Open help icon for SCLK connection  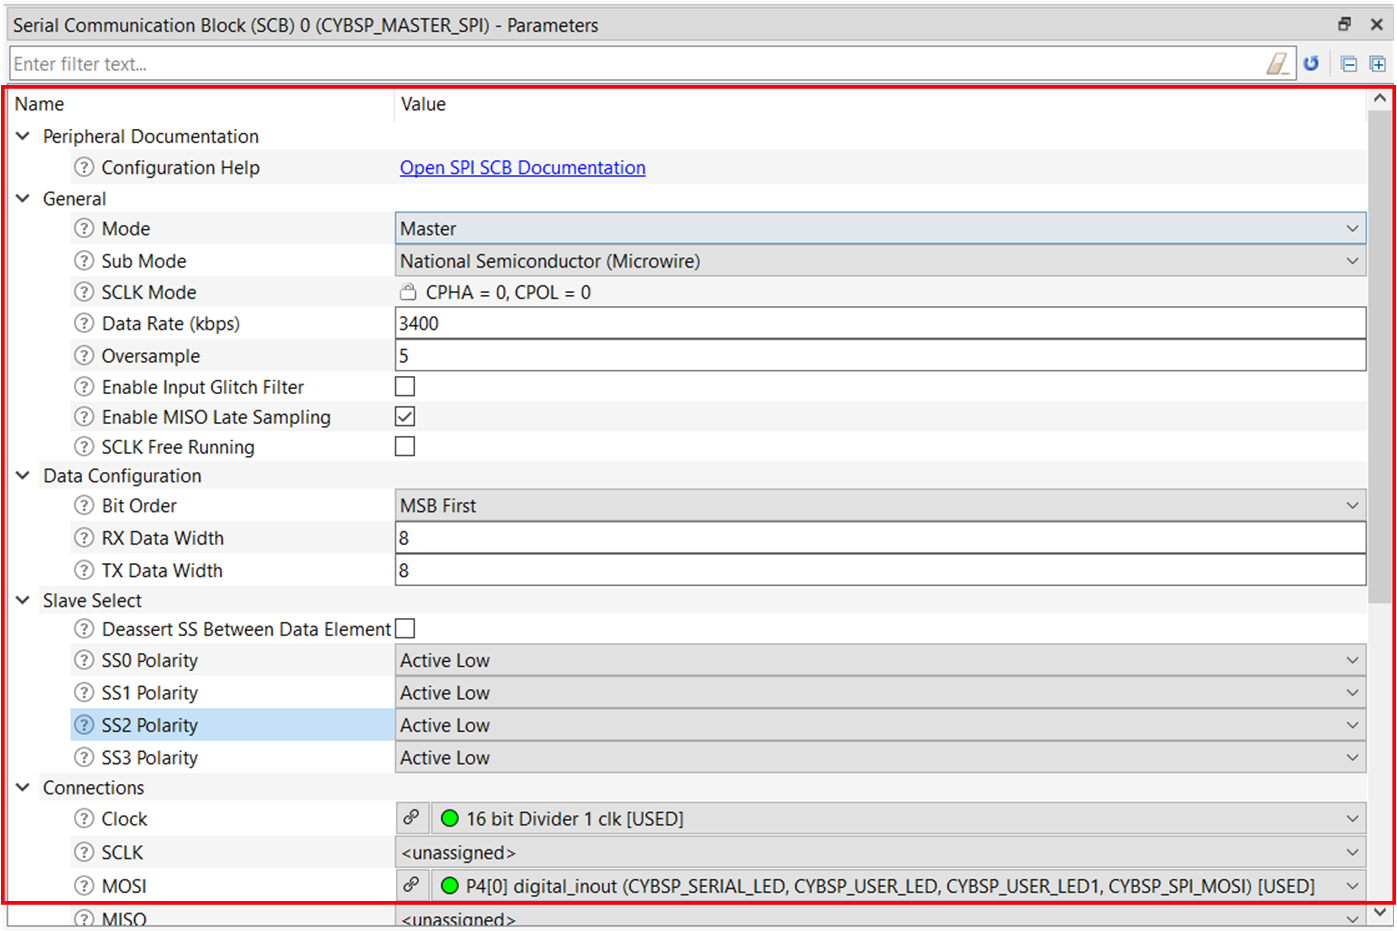pyautogui.click(x=85, y=852)
